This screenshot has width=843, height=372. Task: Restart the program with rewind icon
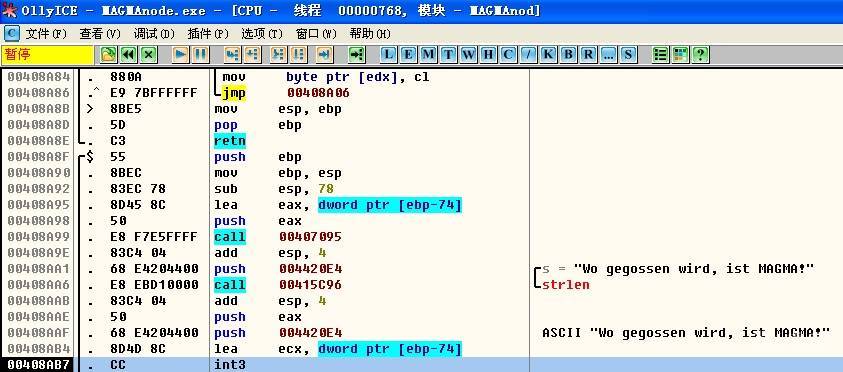(x=128, y=54)
